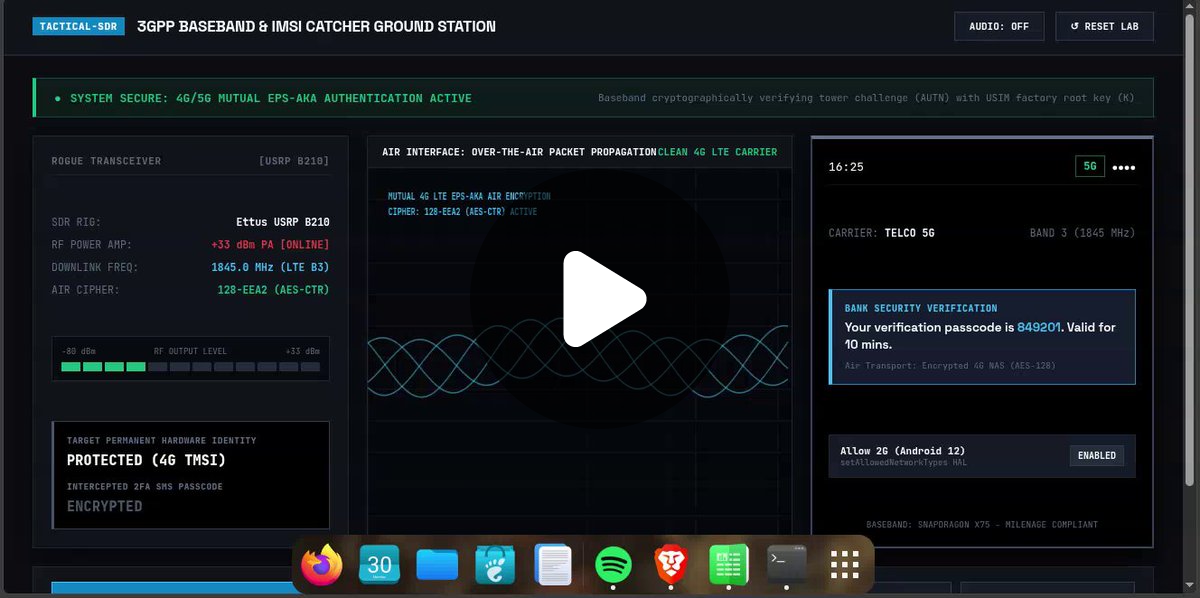Click the BASEBAND: SNAPDRAGON X75 footer text
The width and height of the screenshot is (1200, 598).
point(981,525)
